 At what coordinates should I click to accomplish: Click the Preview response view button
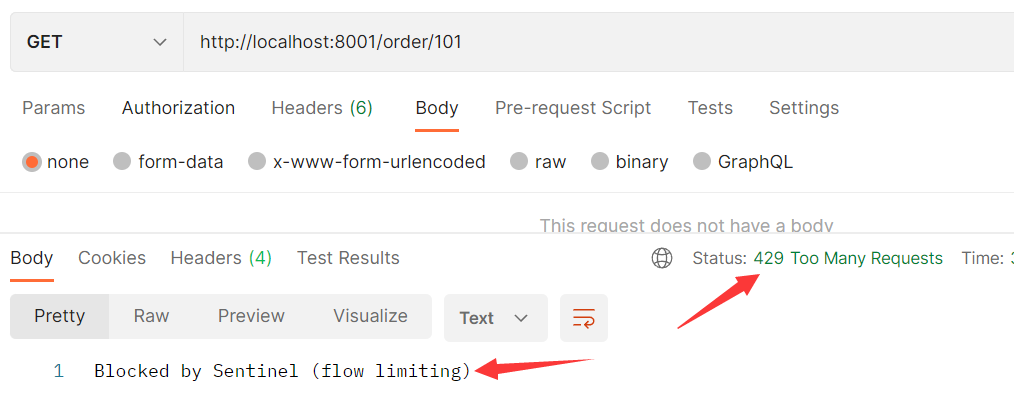[x=251, y=316]
